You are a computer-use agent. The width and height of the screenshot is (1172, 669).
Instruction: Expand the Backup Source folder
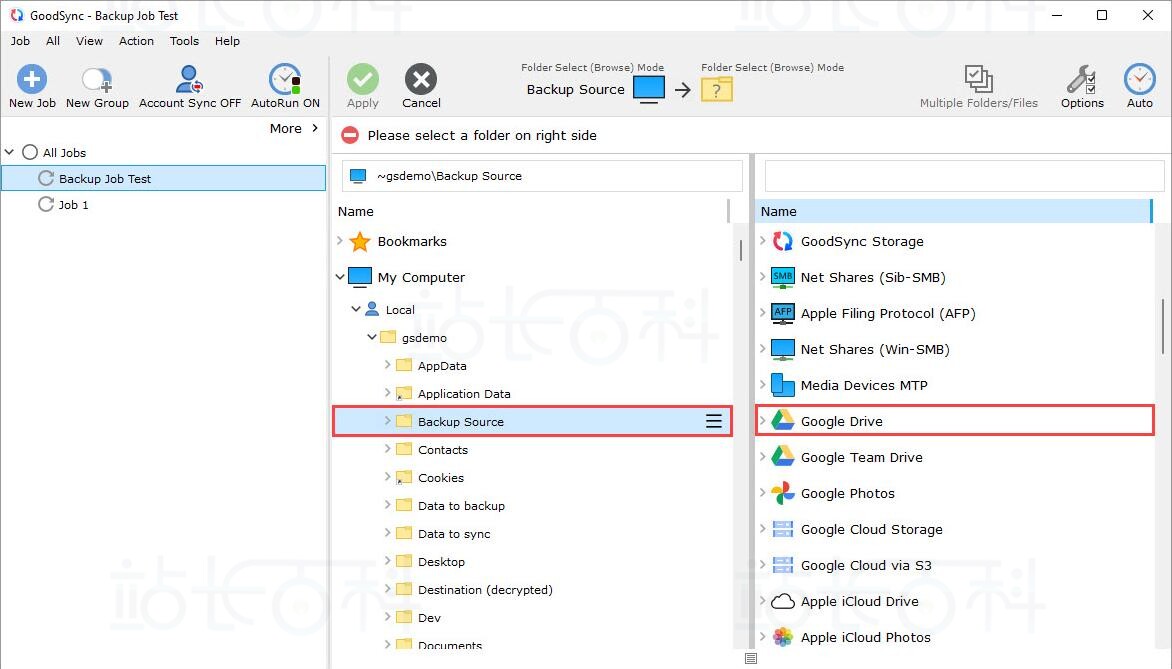387,421
